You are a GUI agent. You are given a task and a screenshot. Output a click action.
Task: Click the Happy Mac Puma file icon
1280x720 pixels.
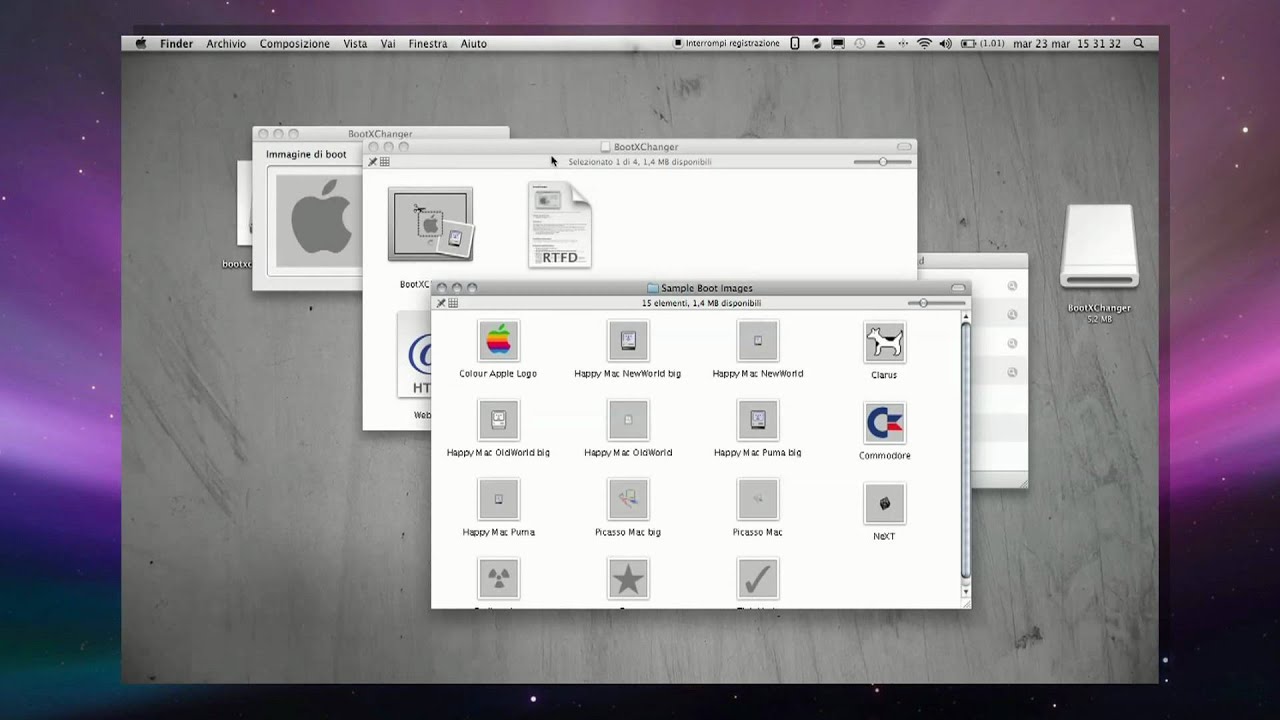(x=498, y=499)
